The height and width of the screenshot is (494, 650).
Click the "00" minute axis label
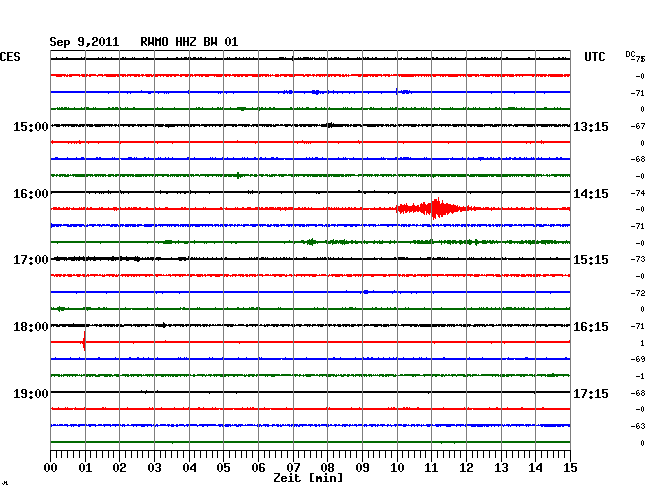point(51,467)
